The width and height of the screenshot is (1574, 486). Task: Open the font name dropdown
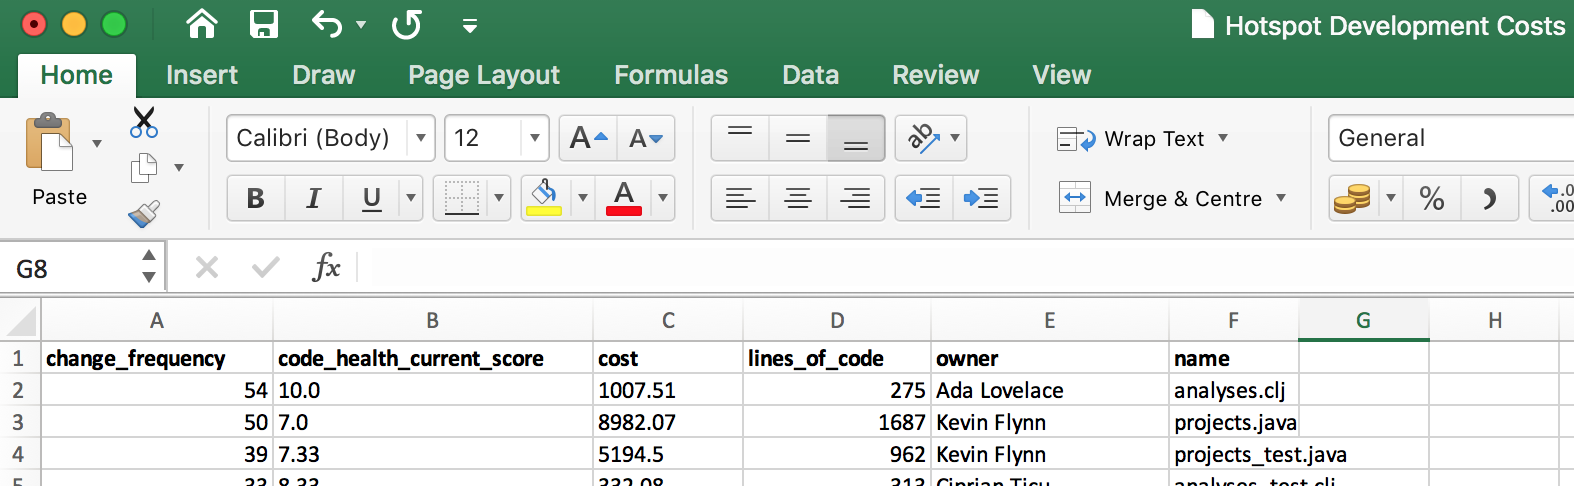point(421,138)
